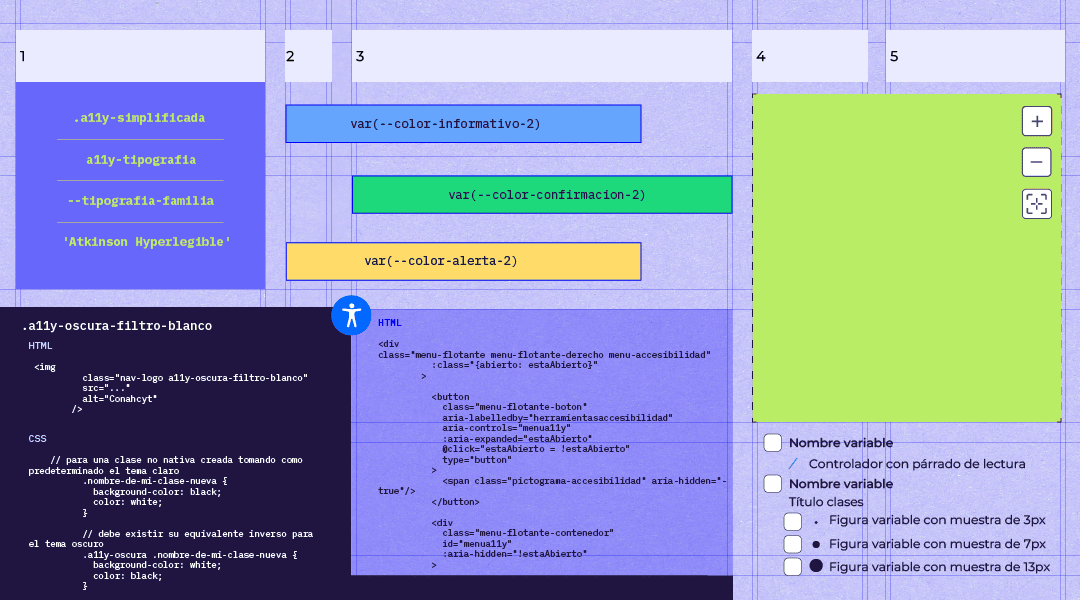Check the first 'Nombre variable' checkbox

point(772,442)
